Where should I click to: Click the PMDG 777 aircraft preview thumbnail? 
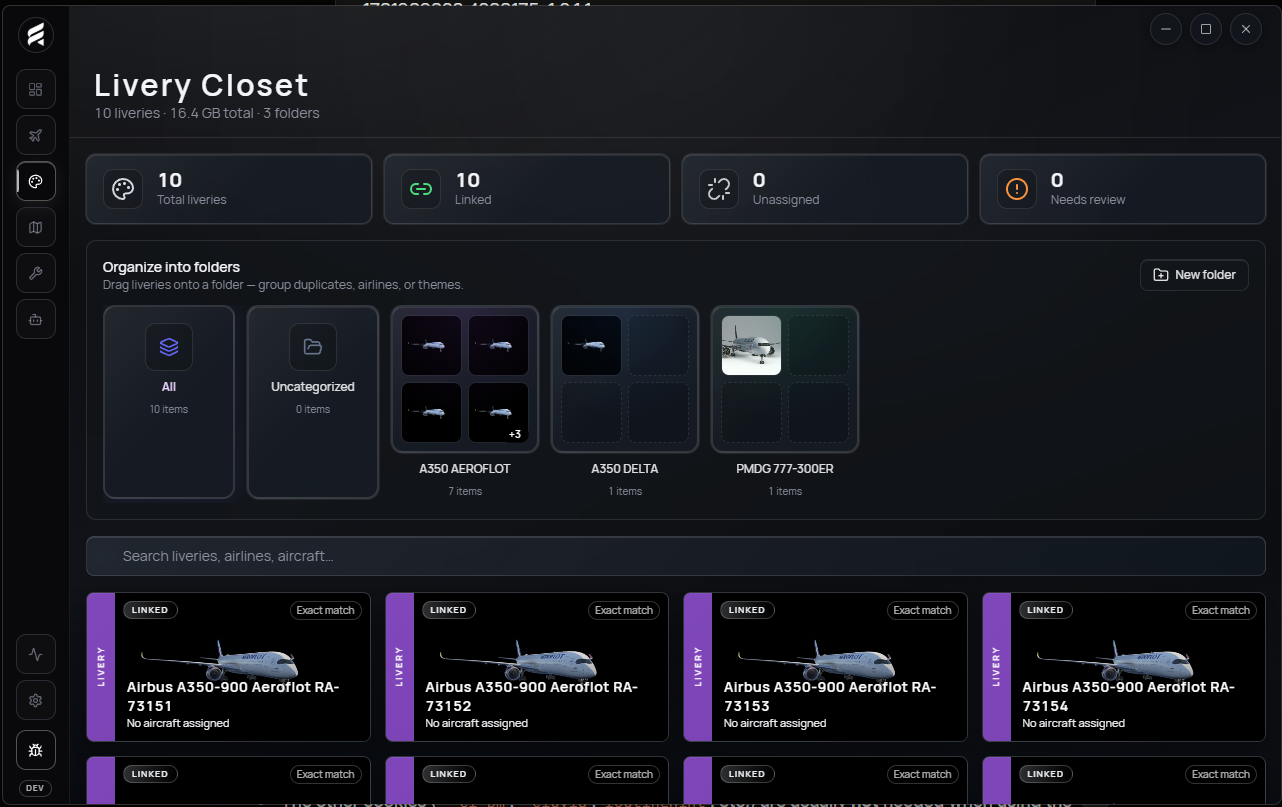pyautogui.click(x=751, y=346)
